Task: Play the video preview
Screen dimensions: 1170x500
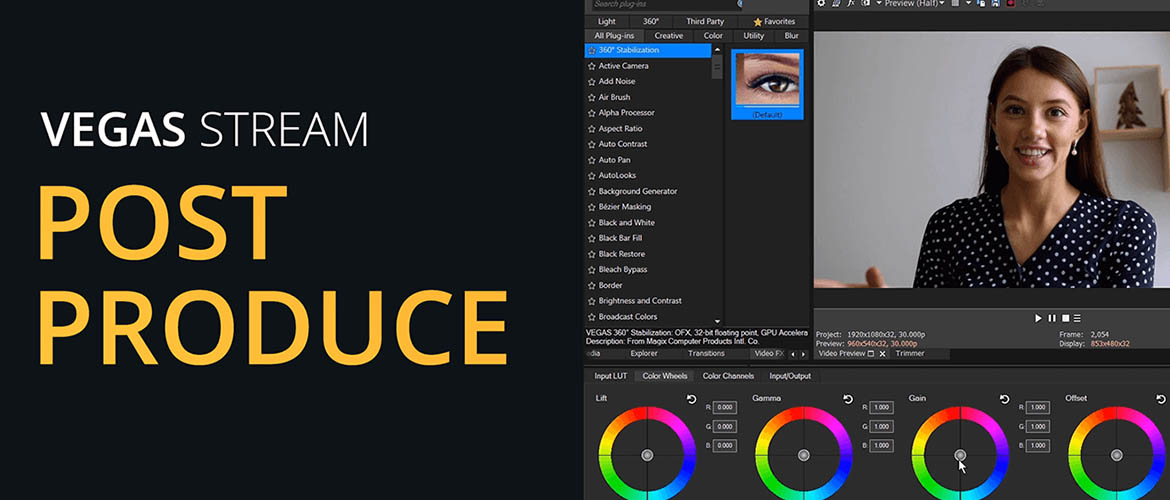Action: pos(1038,318)
